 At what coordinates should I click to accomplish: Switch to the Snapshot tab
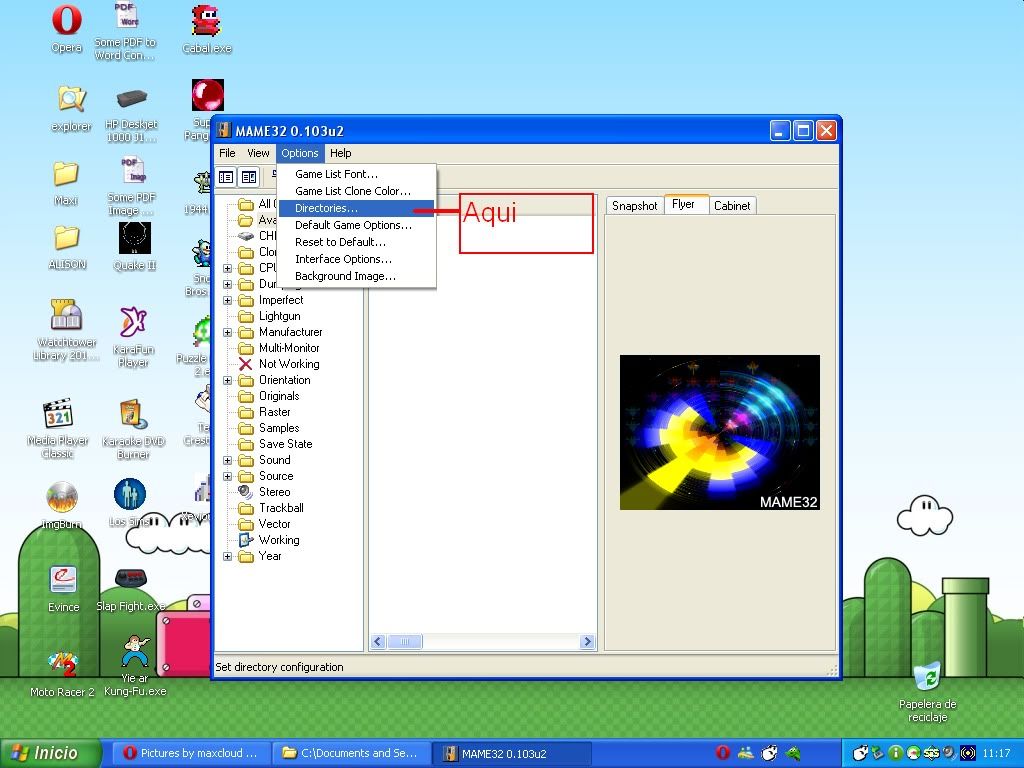click(635, 206)
